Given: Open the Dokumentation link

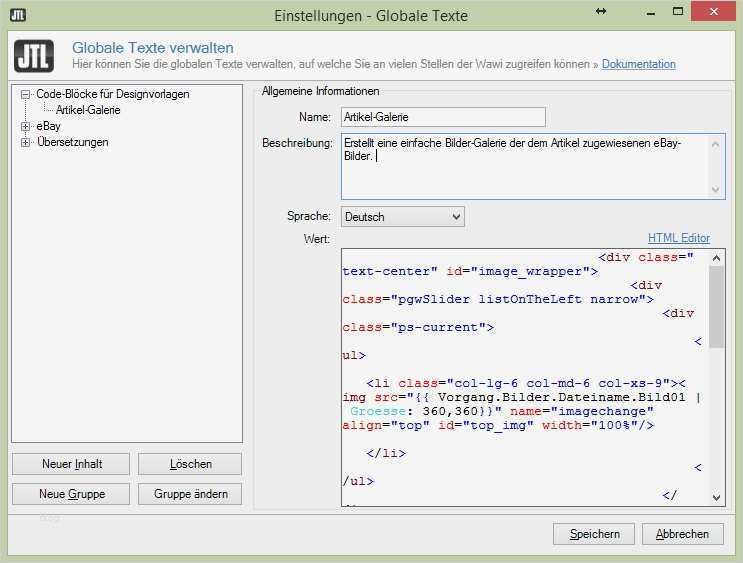Looking at the screenshot, I should 638,64.
